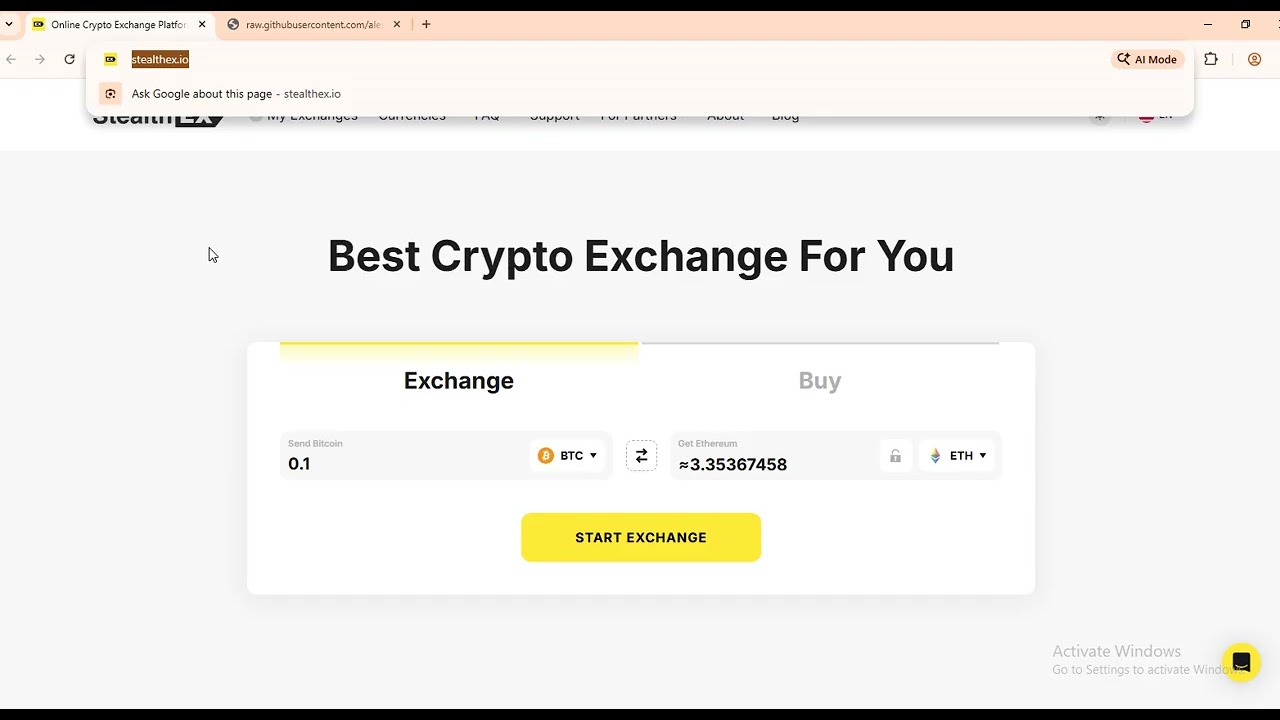The image size is (1280, 720).
Task: Click the stealthex.io address bar text
Action: point(160,59)
